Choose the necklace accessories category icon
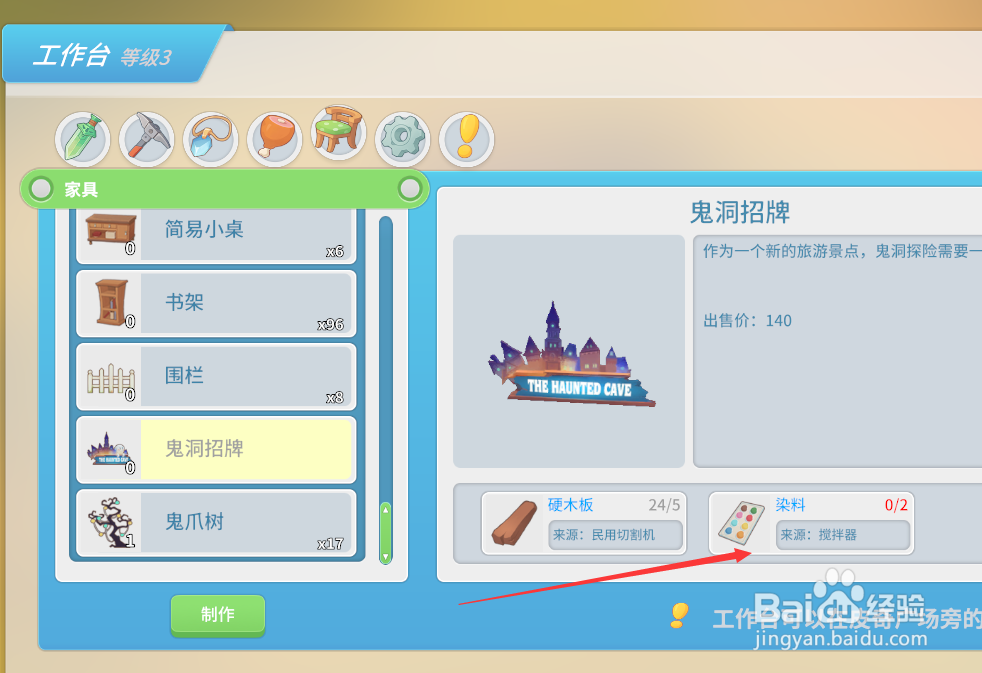Screen dimensions: 982x673 [210, 139]
